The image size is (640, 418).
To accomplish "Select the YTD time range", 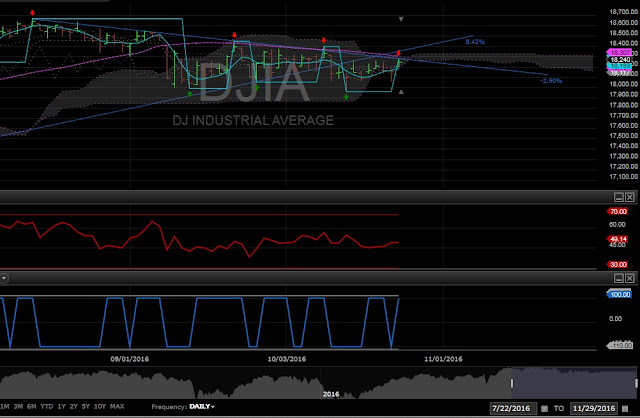I will 47,407.
